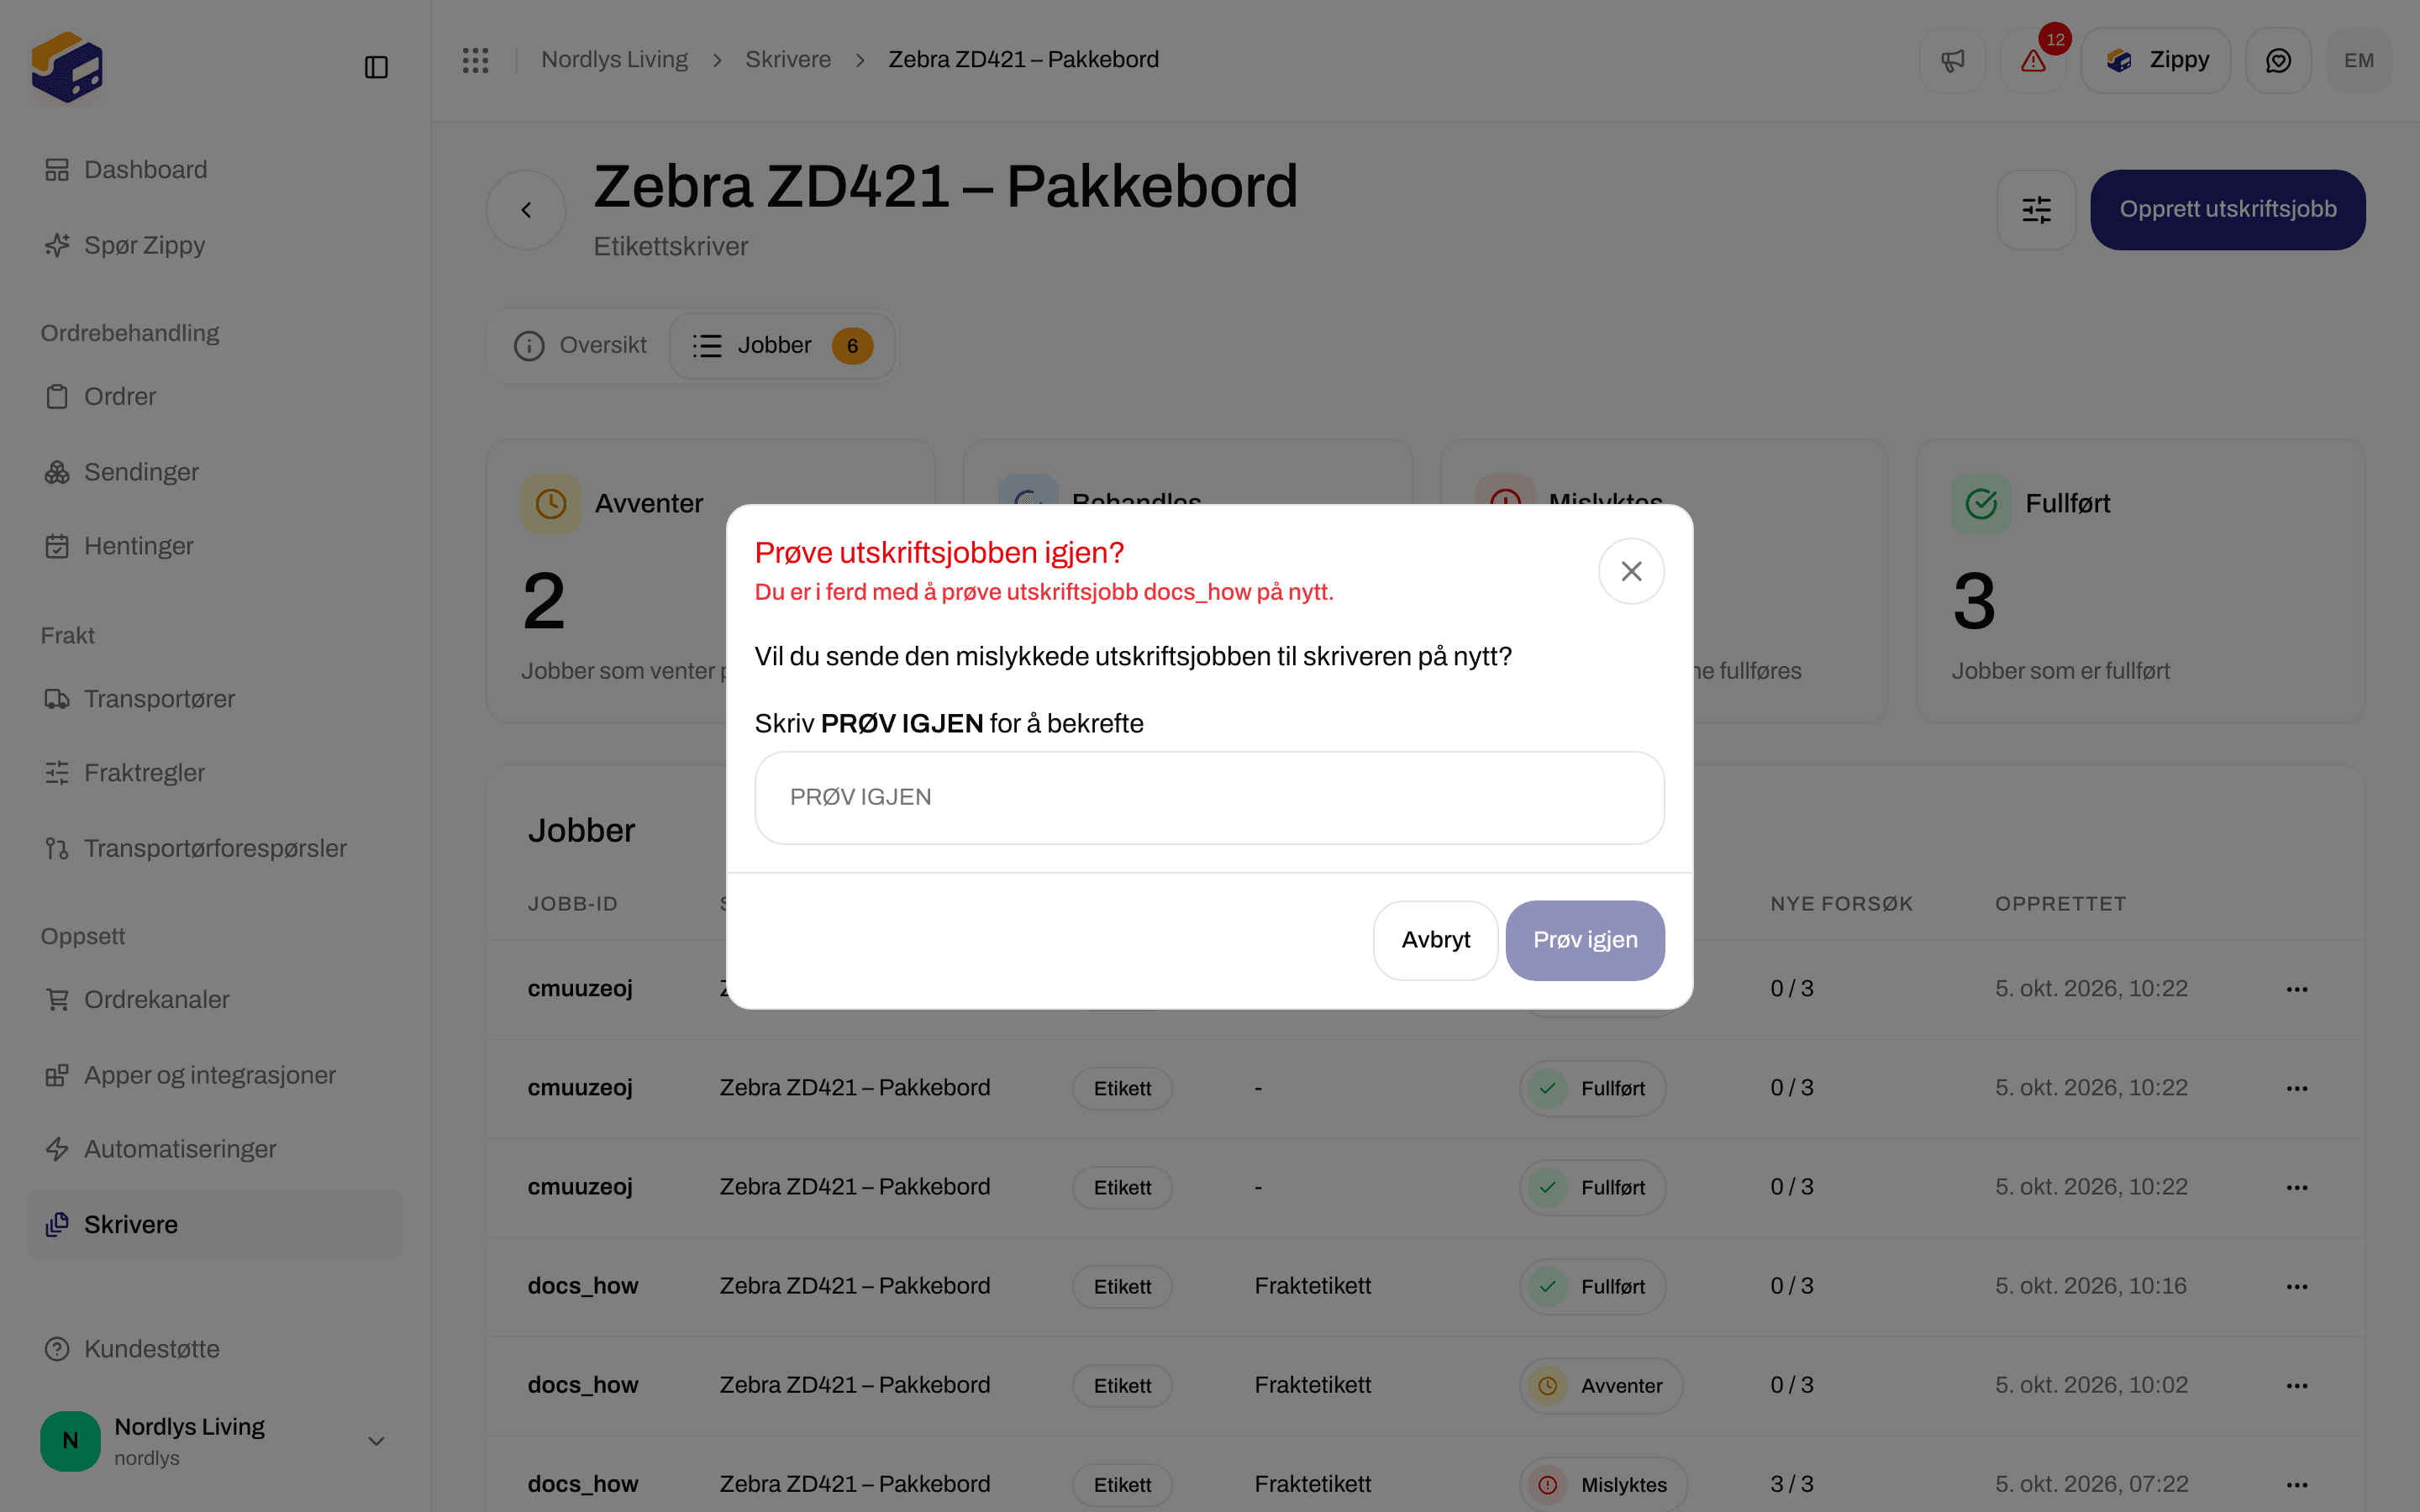Click the Avbryt button
Screen dimensions: 2420x1512
coord(1435,940)
